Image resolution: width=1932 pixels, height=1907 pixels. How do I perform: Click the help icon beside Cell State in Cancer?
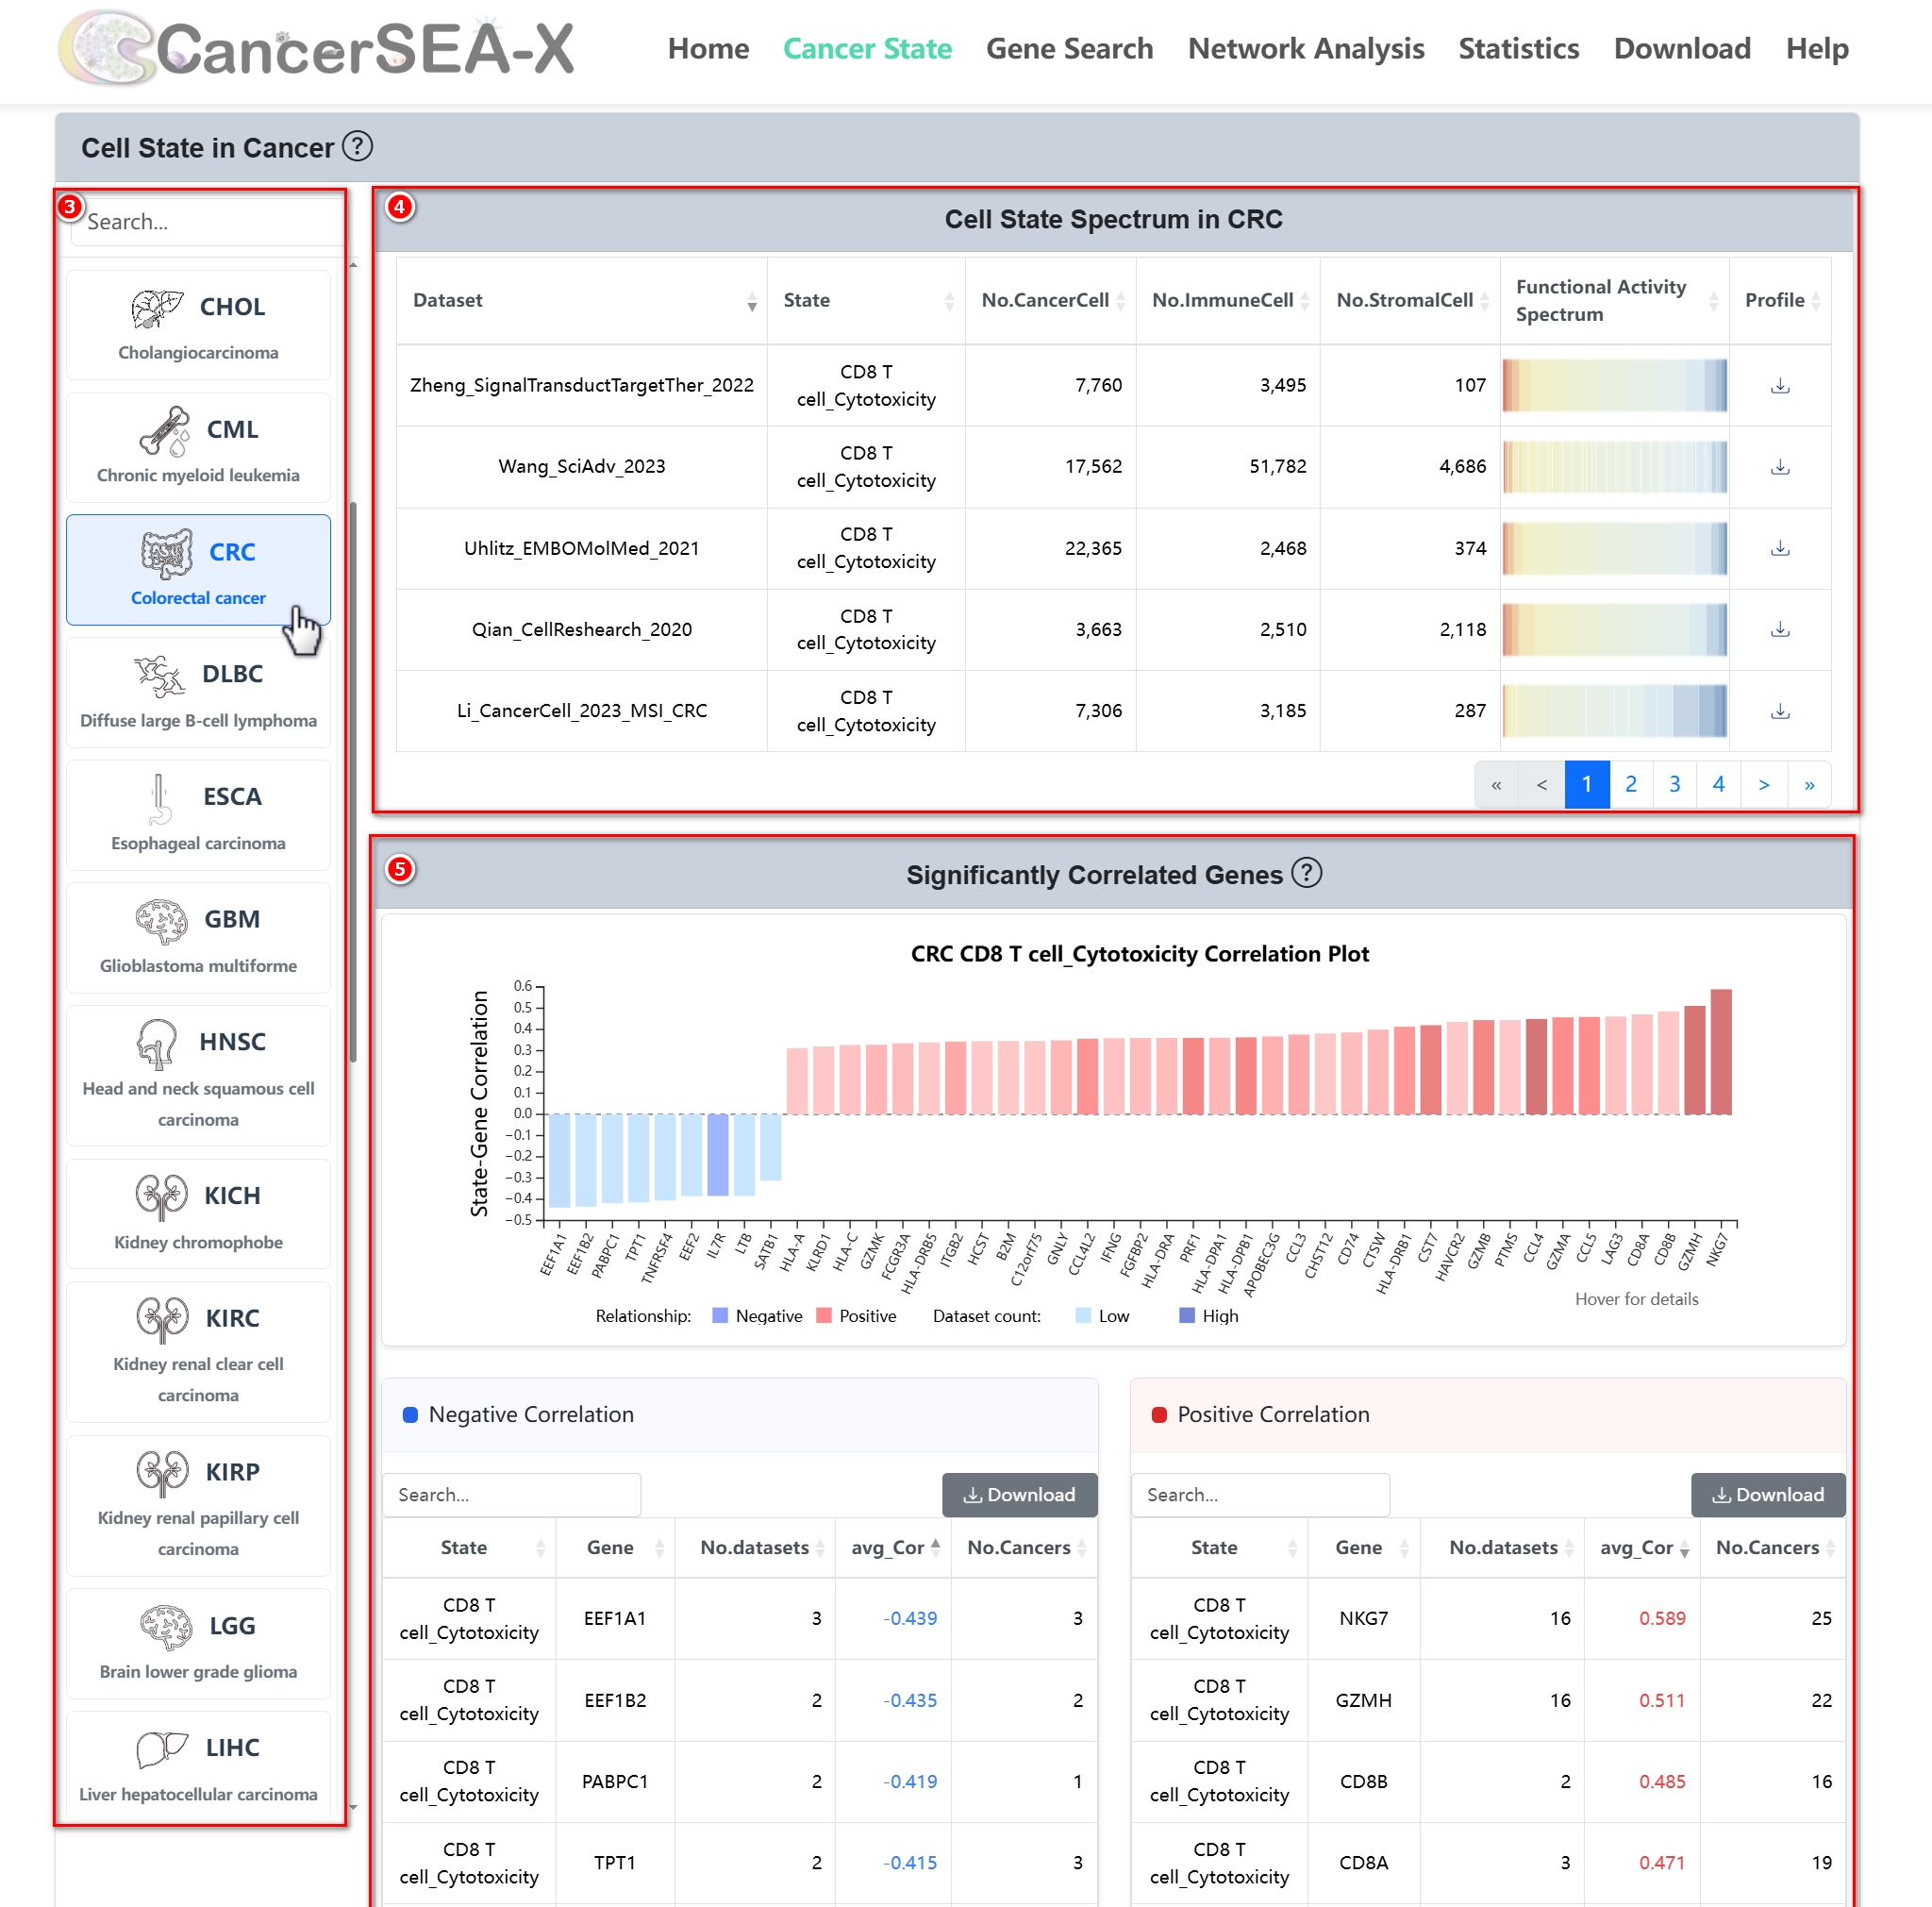(x=357, y=147)
